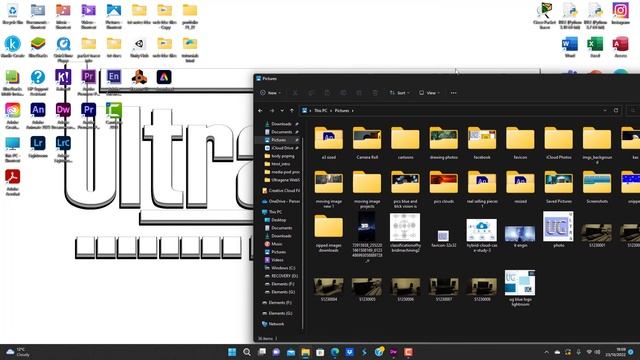Click the chevron after Pictures in the breadcrumb
The image size is (640, 360).
tap(353, 111)
